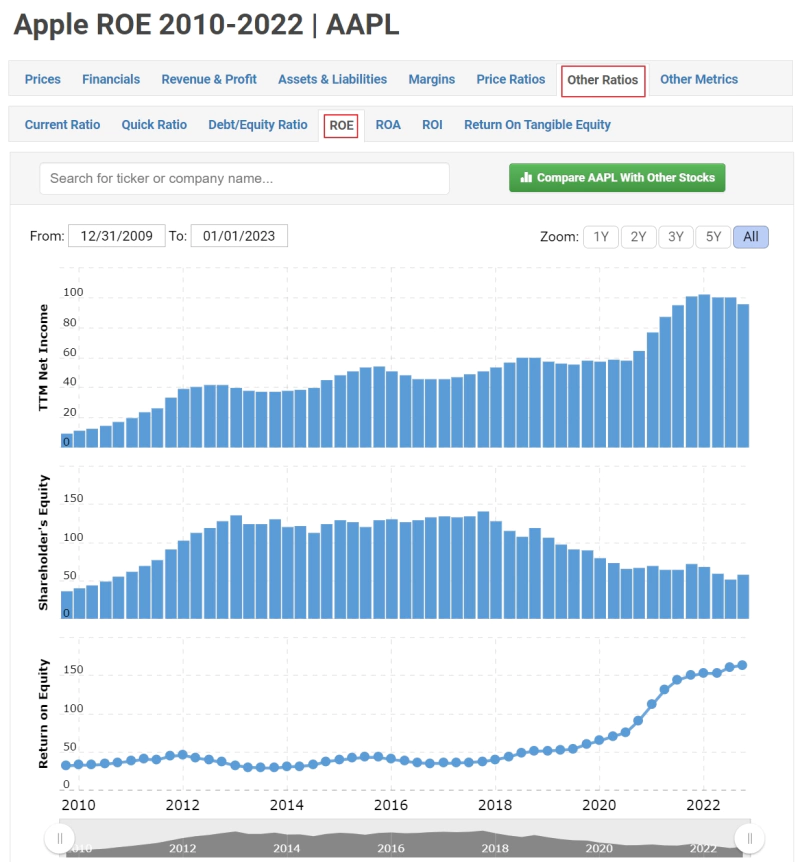Set chart zoom to 3Y
This screenshot has height=862, width=800.
[676, 237]
